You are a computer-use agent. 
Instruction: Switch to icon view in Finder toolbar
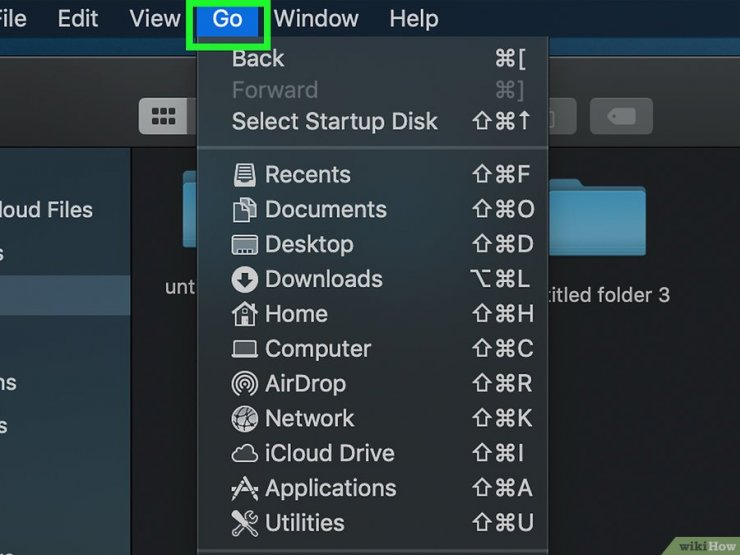163,117
